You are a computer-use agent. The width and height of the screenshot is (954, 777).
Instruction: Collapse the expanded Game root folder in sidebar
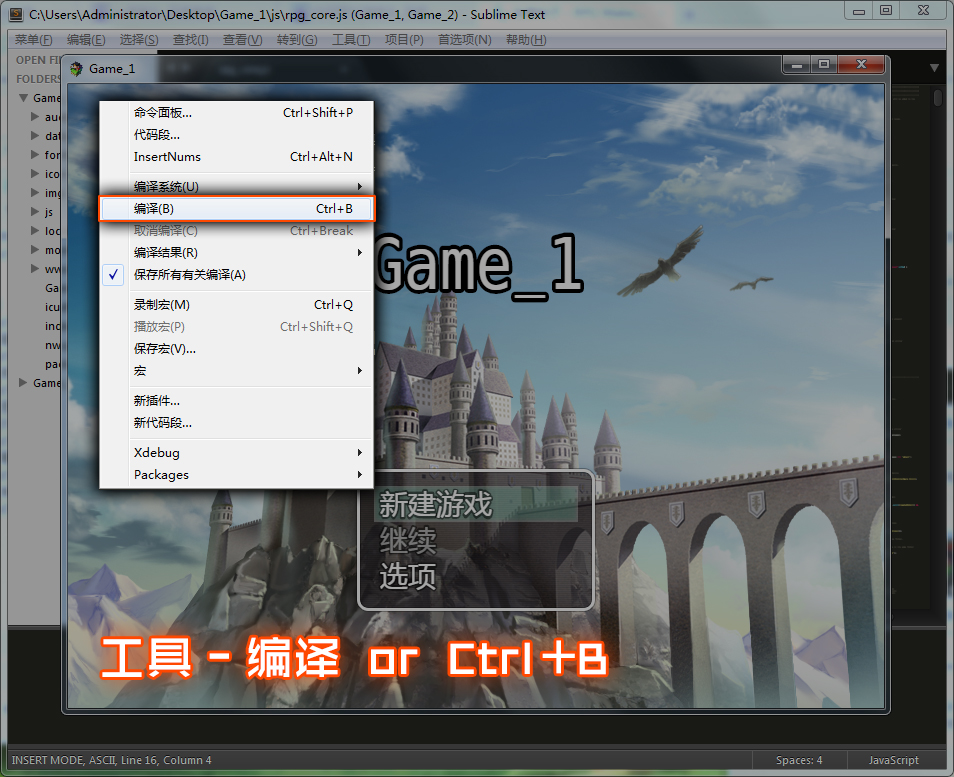(24, 98)
